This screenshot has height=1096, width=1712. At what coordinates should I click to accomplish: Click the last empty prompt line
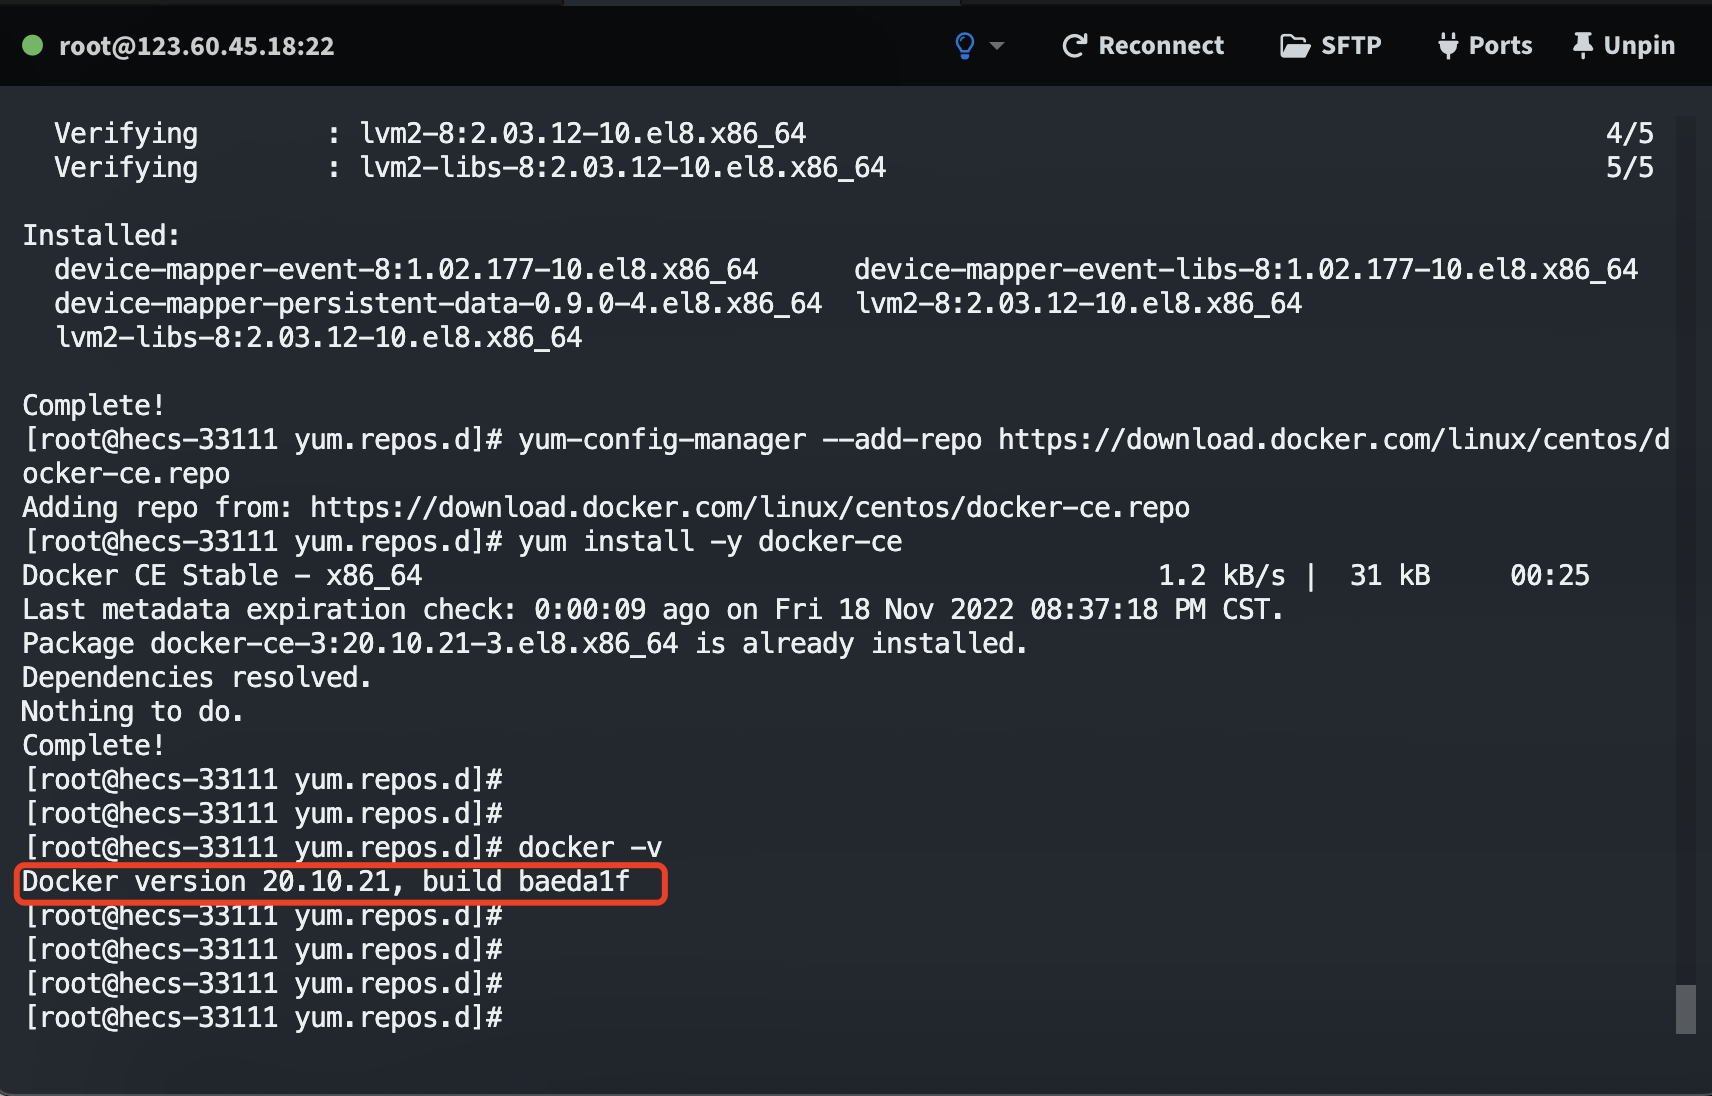(x=263, y=1018)
